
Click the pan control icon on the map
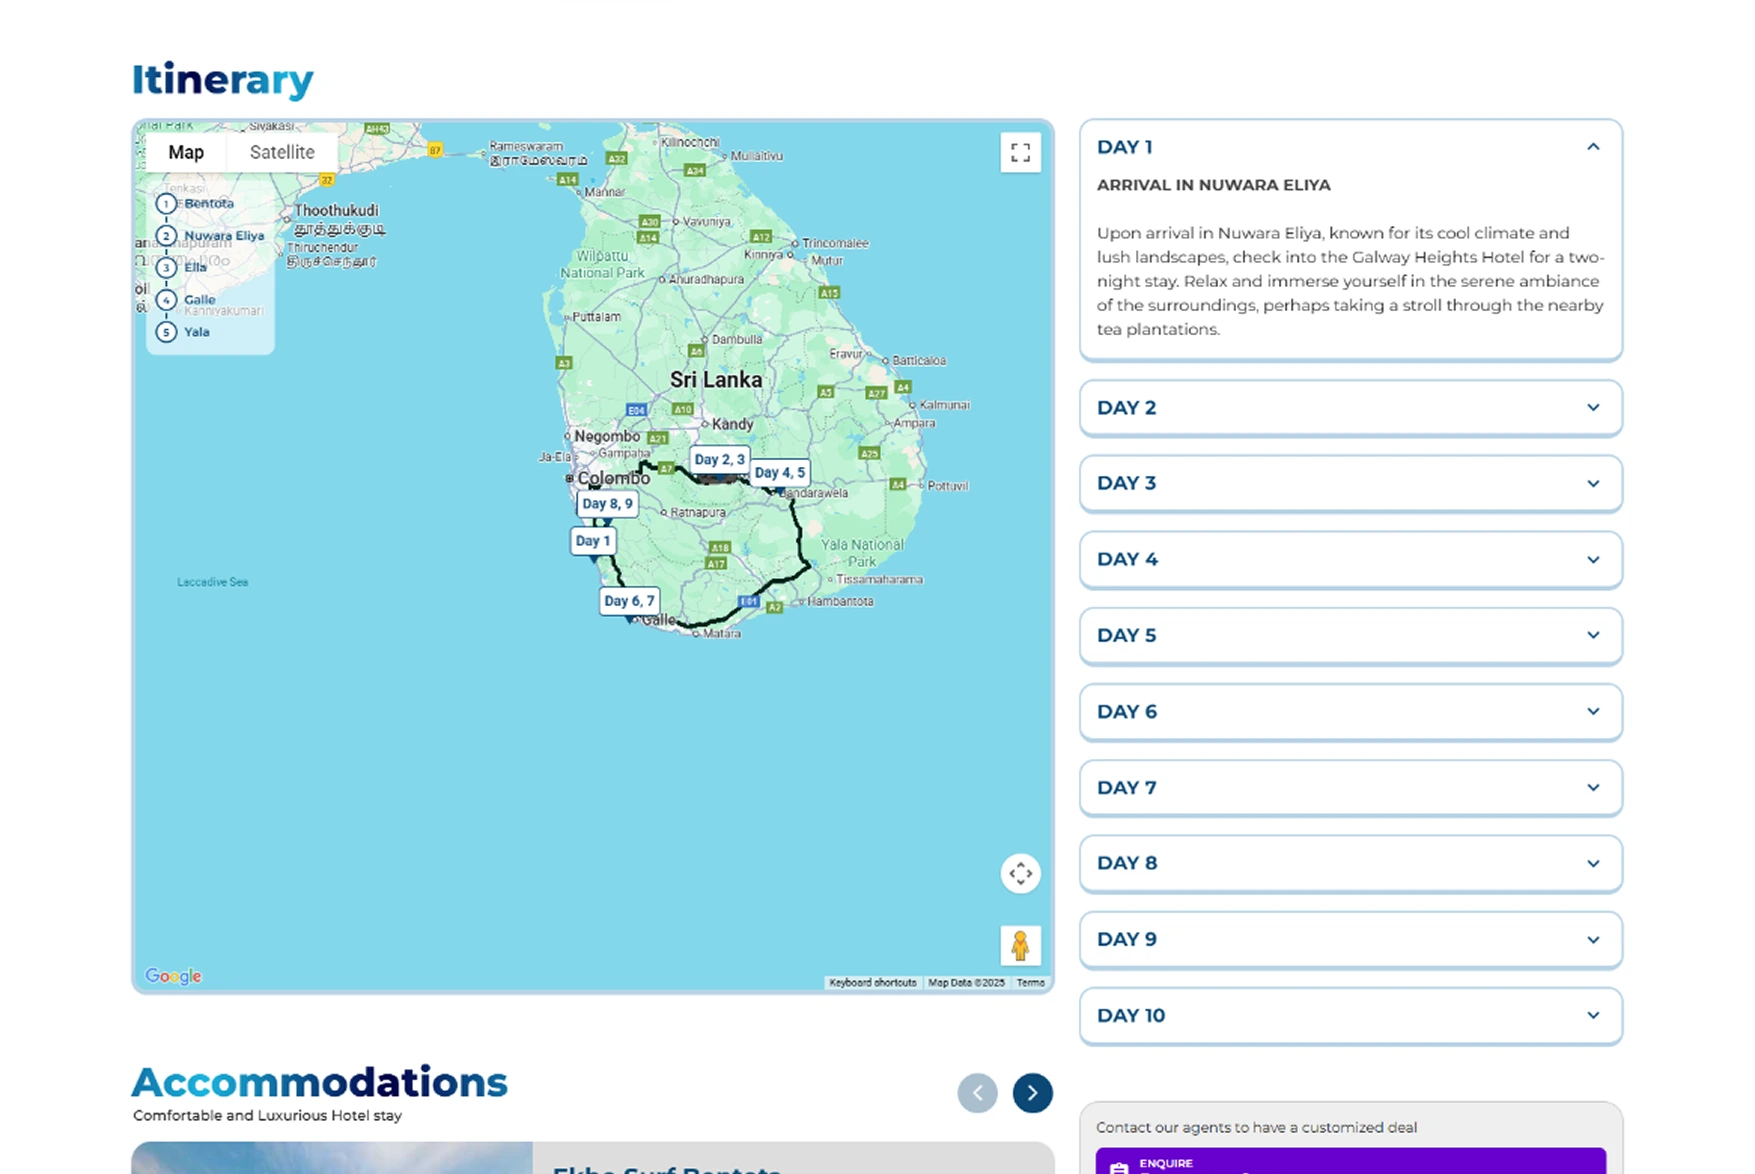click(x=1020, y=873)
